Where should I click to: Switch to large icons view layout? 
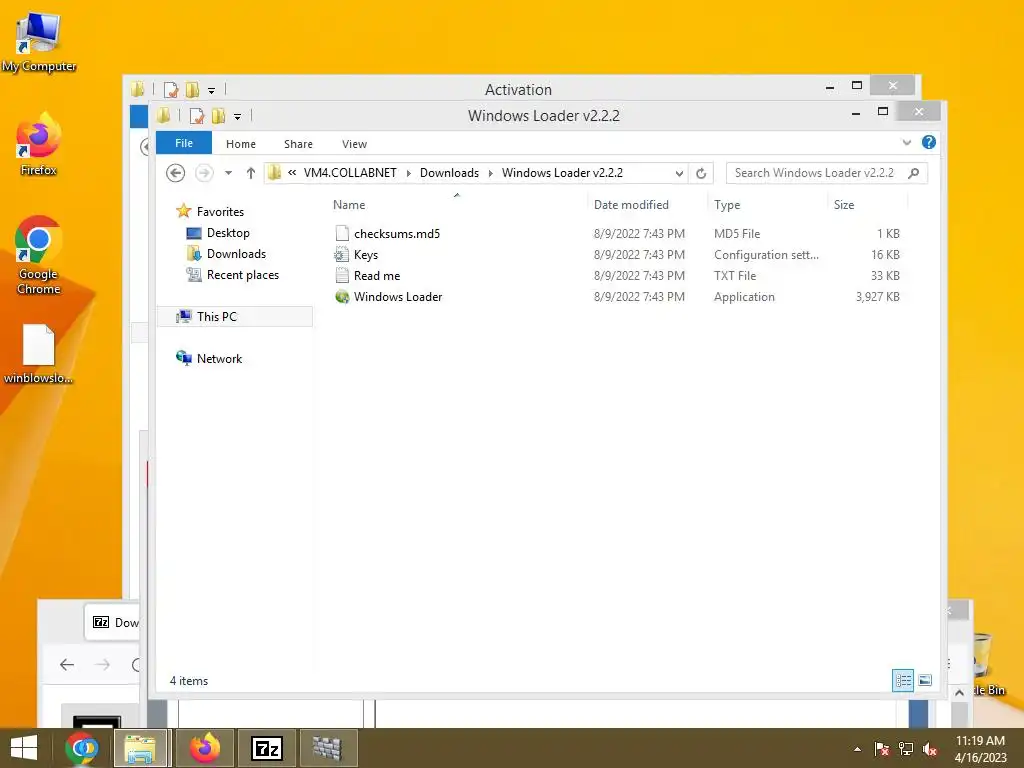[925, 680]
